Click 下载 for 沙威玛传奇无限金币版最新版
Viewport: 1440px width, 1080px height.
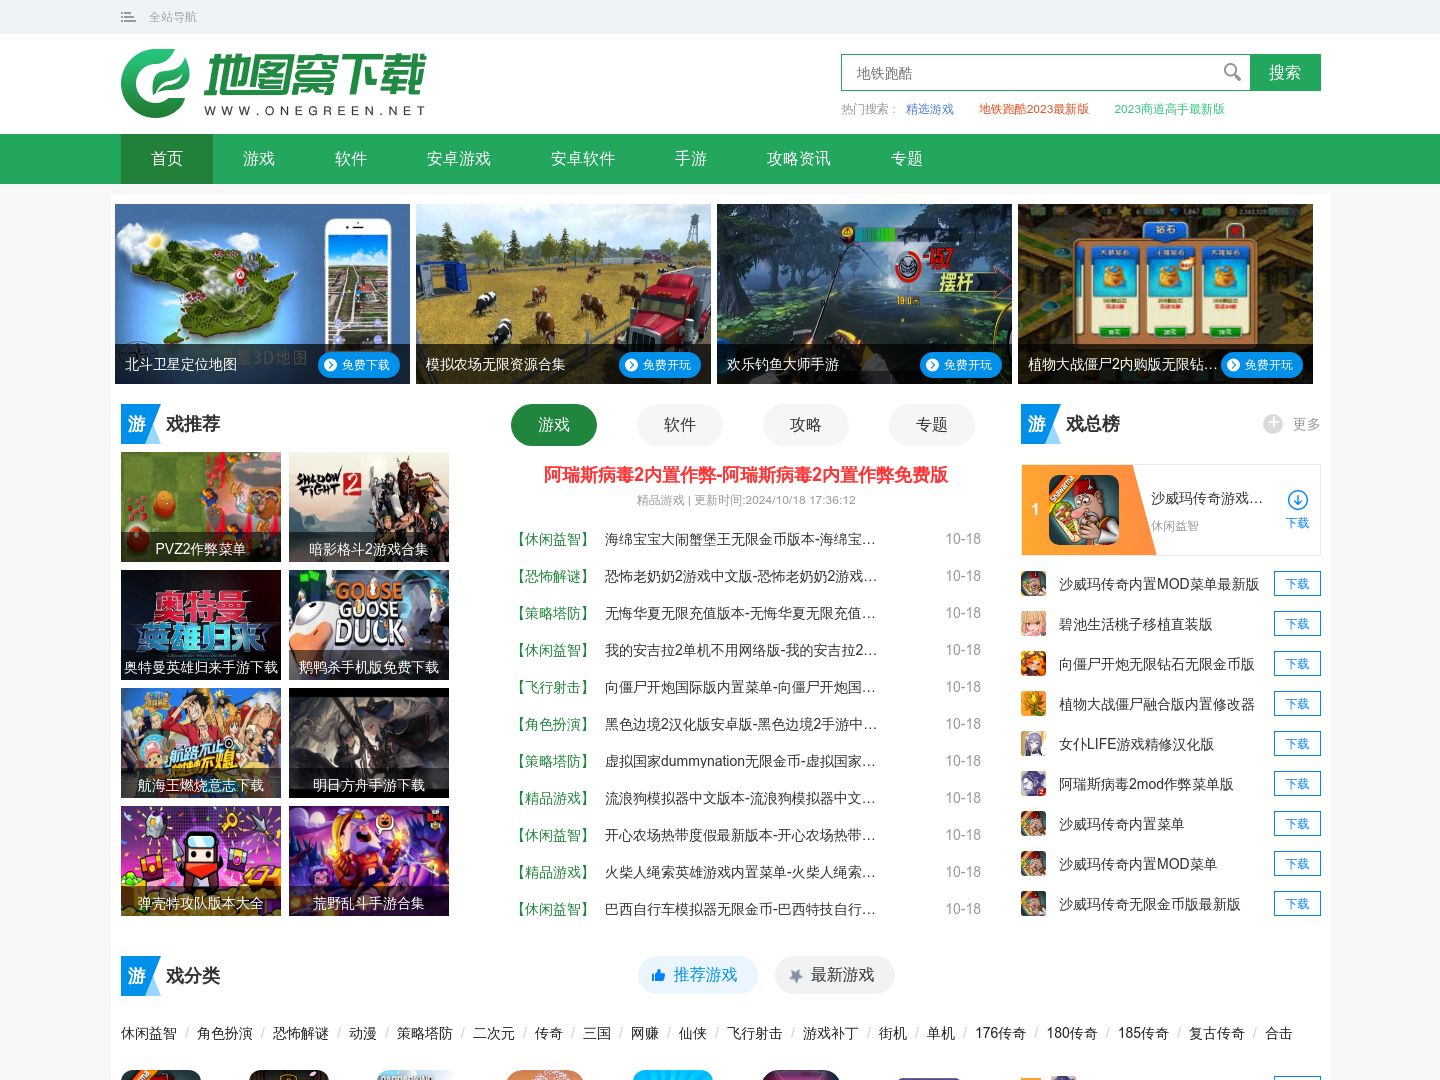[x=1297, y=904]
